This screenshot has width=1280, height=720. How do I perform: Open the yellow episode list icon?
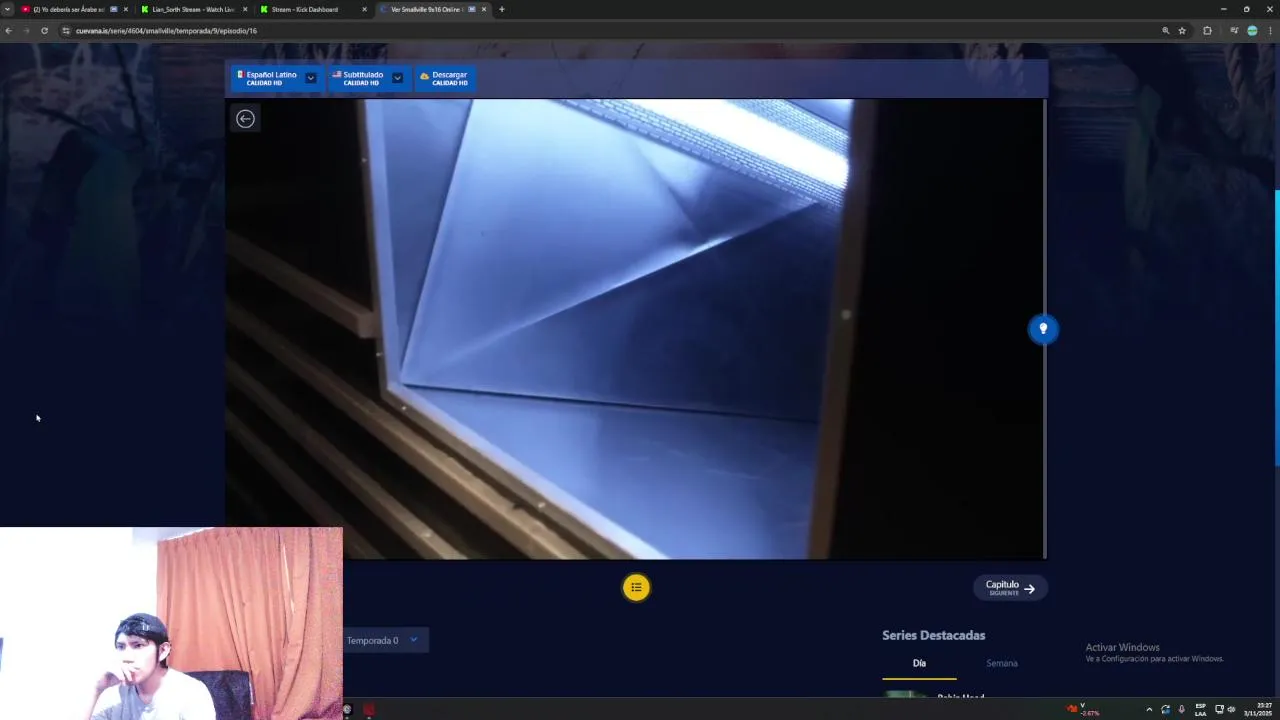point(636,588)
